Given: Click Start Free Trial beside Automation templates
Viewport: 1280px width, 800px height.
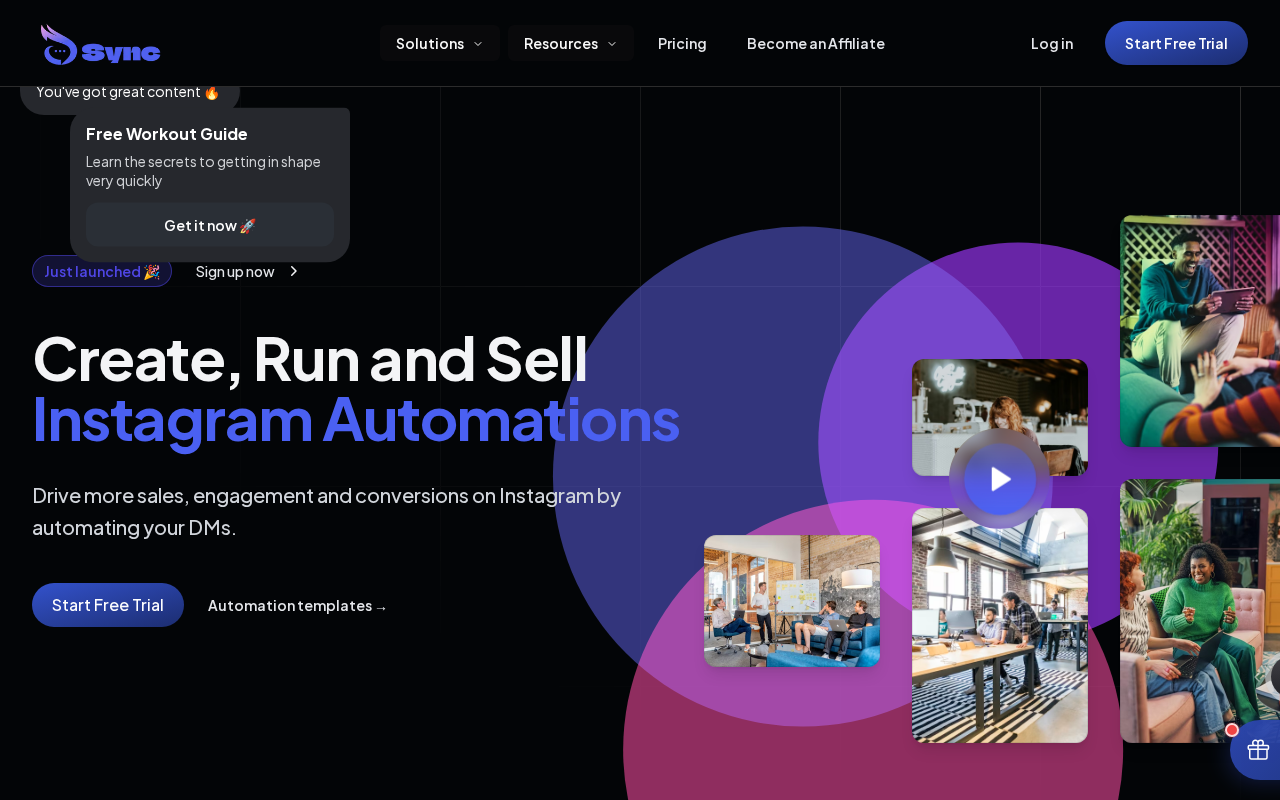Looking at the screenshot, I should pos(108,605).
